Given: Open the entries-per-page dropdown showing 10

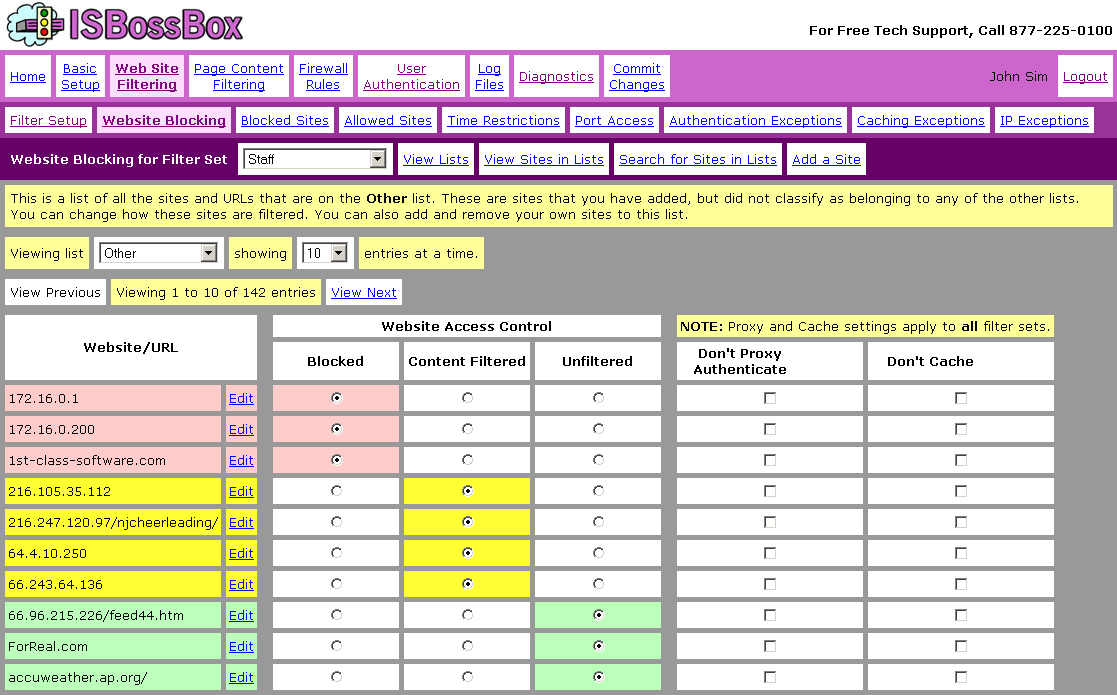Looking at the screenshot, I should tap(338, 254).
